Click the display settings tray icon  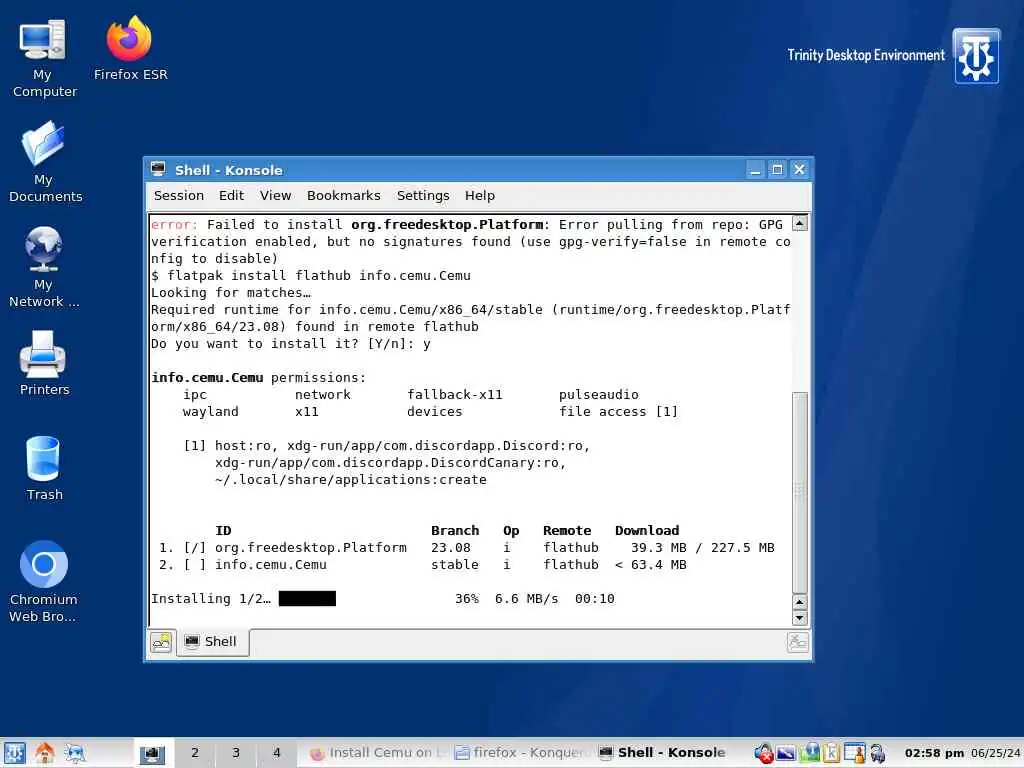[x=786, y=753]
